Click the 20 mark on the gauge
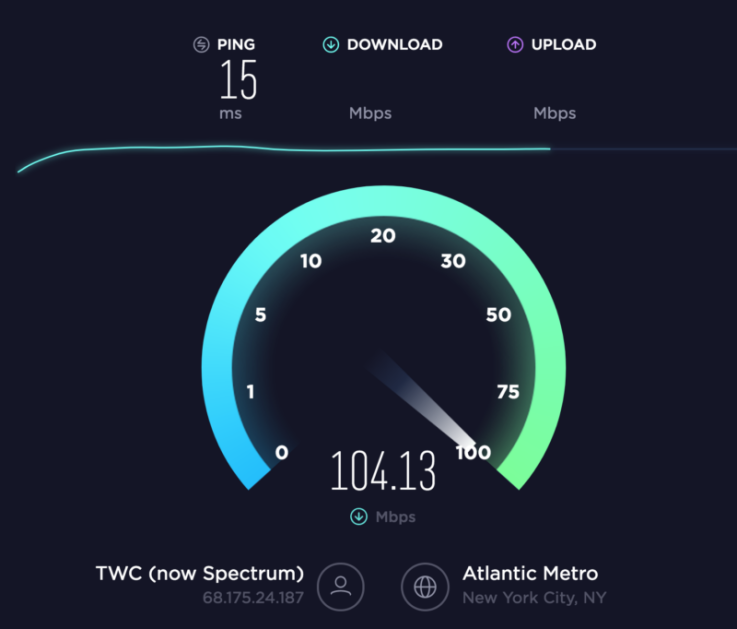Image resolution: width=737 pixels, height=629 pixels. point(383,236)
